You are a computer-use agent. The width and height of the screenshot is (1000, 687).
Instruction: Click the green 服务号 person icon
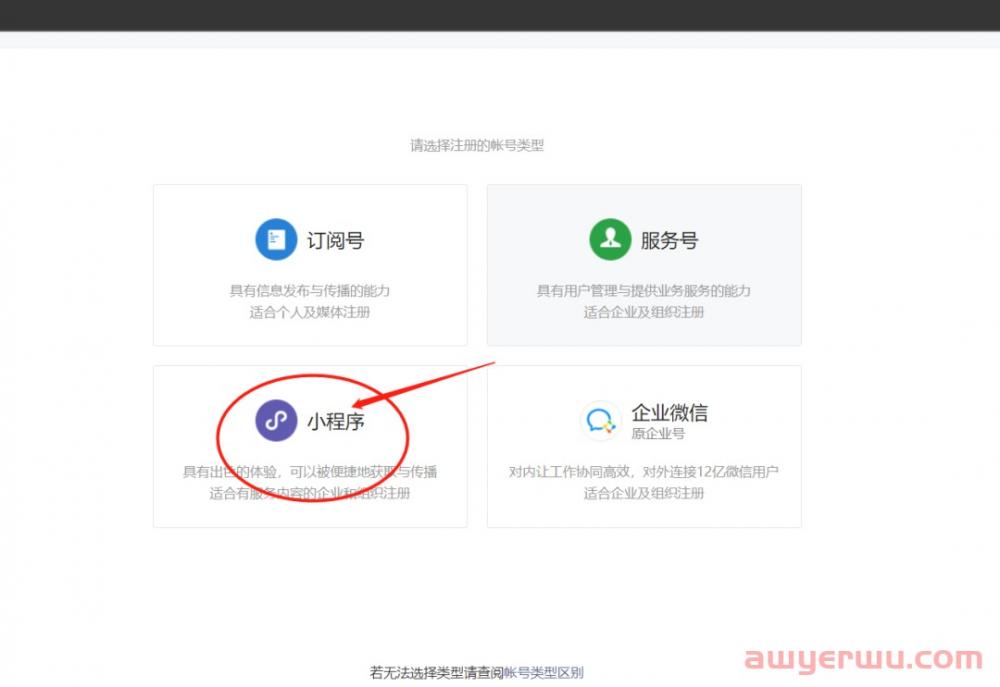610,239
